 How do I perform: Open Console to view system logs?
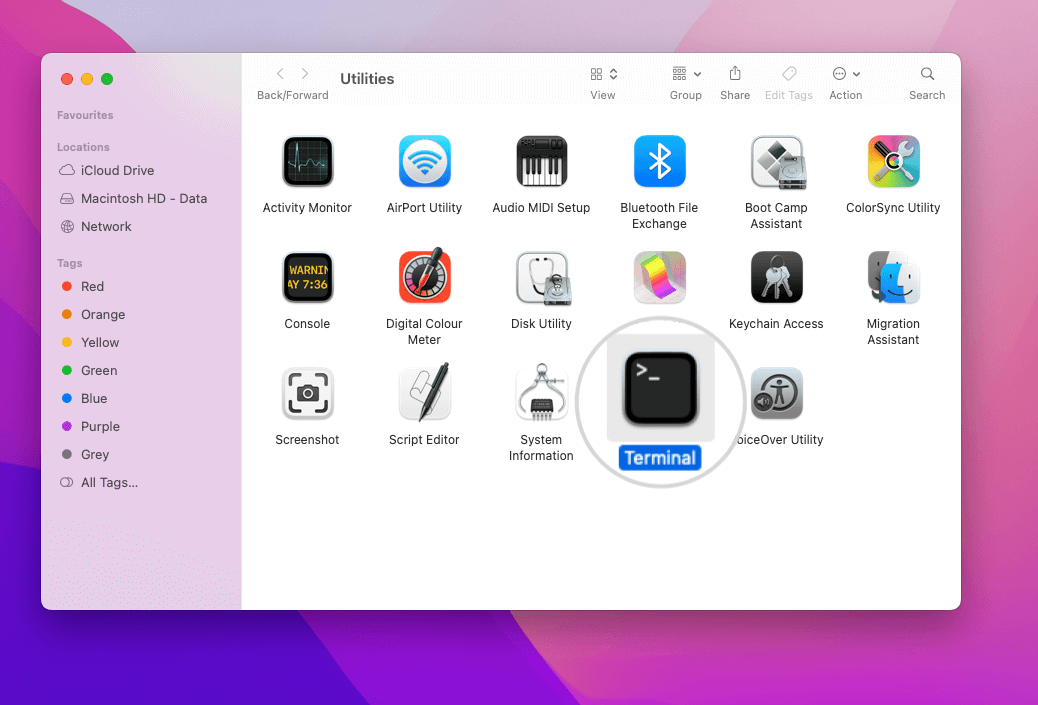pyautogui.click(x=307, y=277)
